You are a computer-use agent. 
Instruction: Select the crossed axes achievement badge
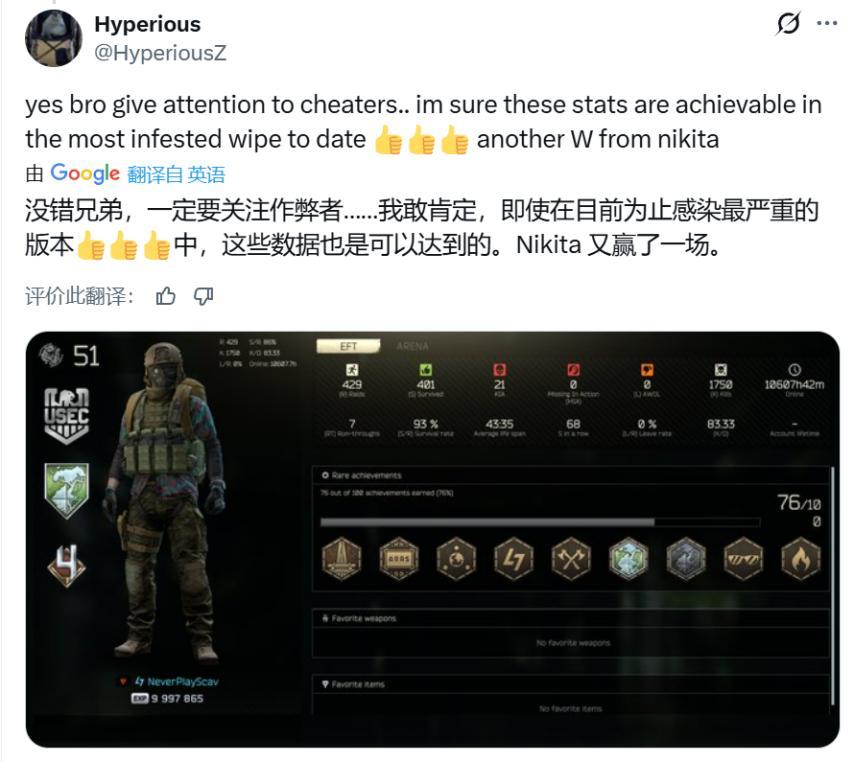(x=571, y=559)
